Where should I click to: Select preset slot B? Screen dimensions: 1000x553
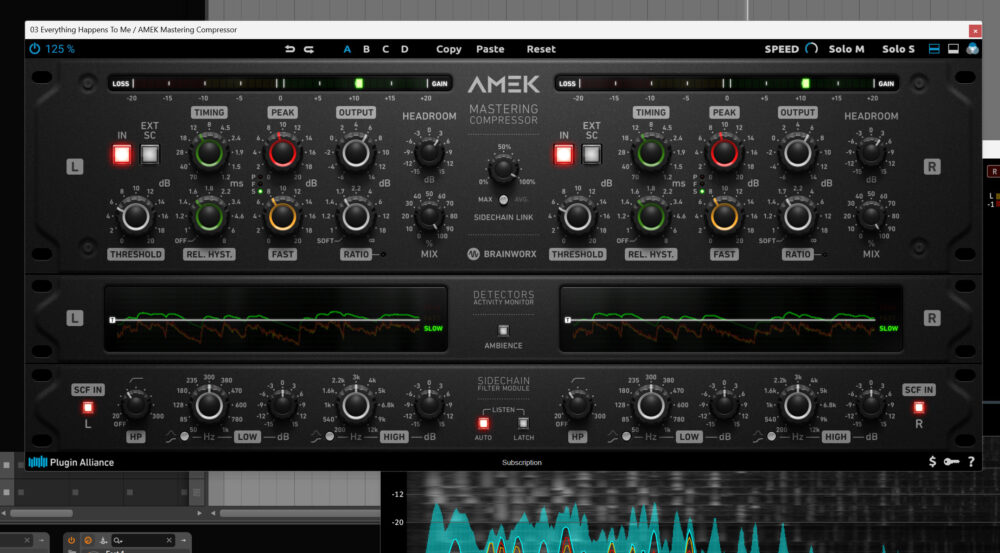(x=366, y=49)
